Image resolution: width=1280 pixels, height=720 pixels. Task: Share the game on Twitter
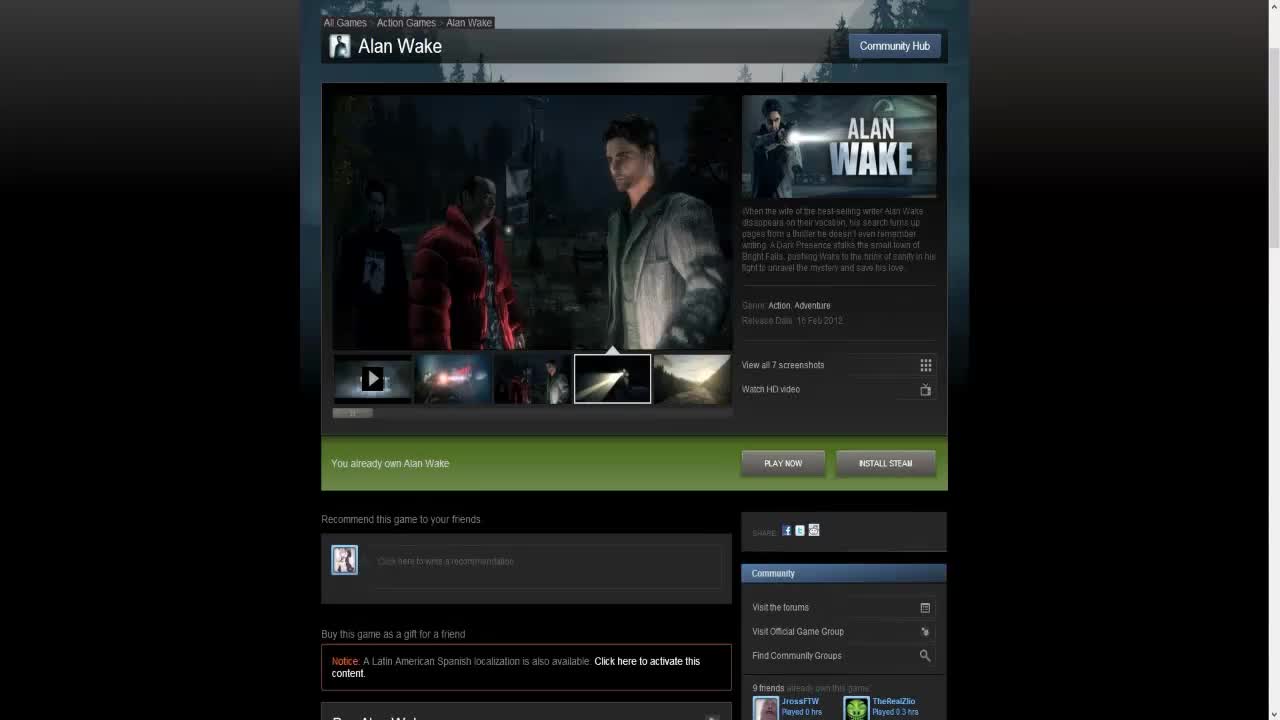pos(800,531)
